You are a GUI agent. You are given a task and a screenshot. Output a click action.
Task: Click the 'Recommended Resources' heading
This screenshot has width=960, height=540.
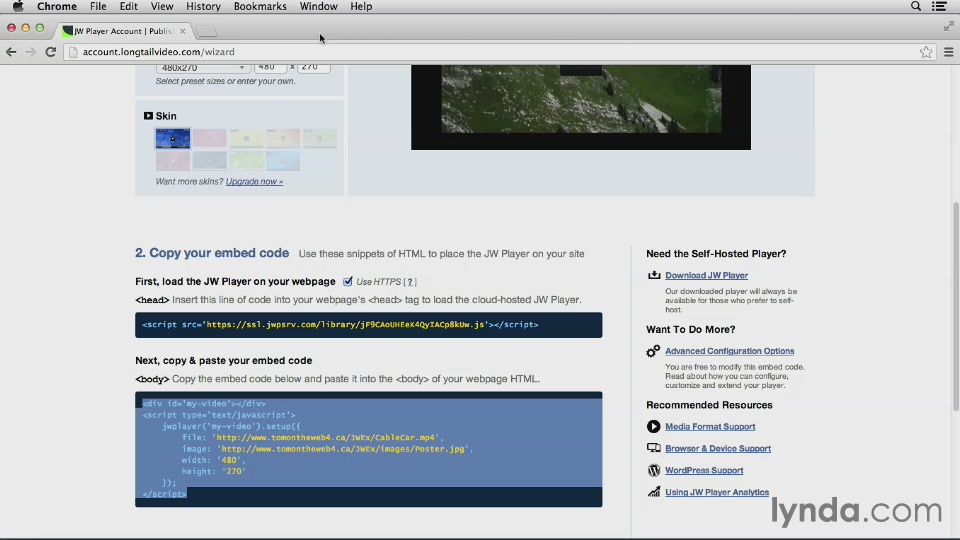pyautogui.click(x=709, y=405)
